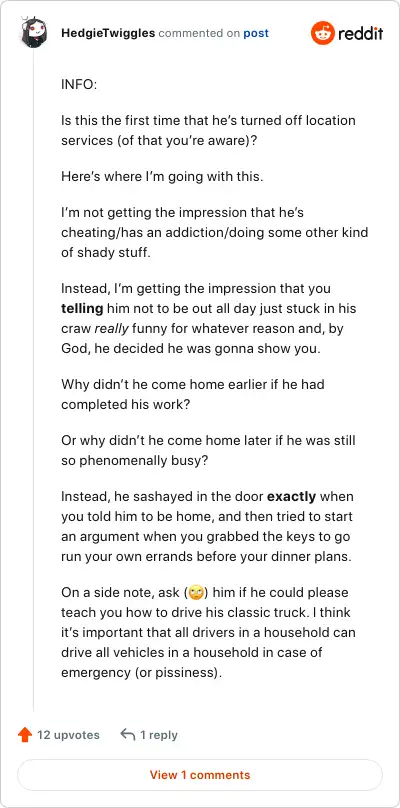This screenshot has width=400, height=808.
Task: Click the "Here's where I'm going with this." sentence
Action: click(162, 176)
